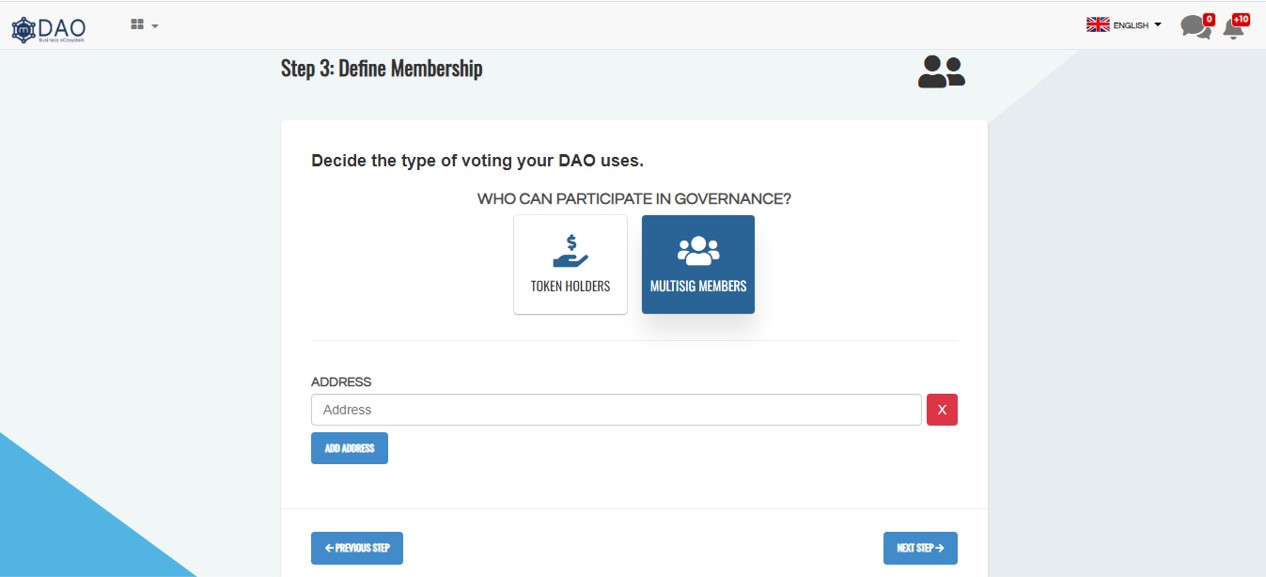Image resolution: width=1266 pixels, height=577 pixels.
Task: Focus the Address input field
Action: [x=616, y=410]
